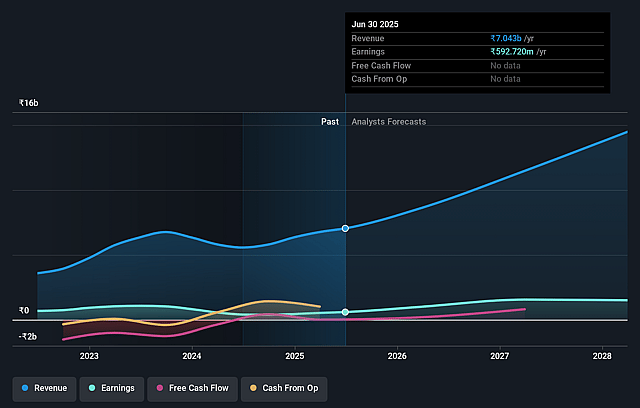This screenshot has height=408, width=640.
Task: Click the pink dot in the Free Cash Flow legend
Action: point(160,387)
